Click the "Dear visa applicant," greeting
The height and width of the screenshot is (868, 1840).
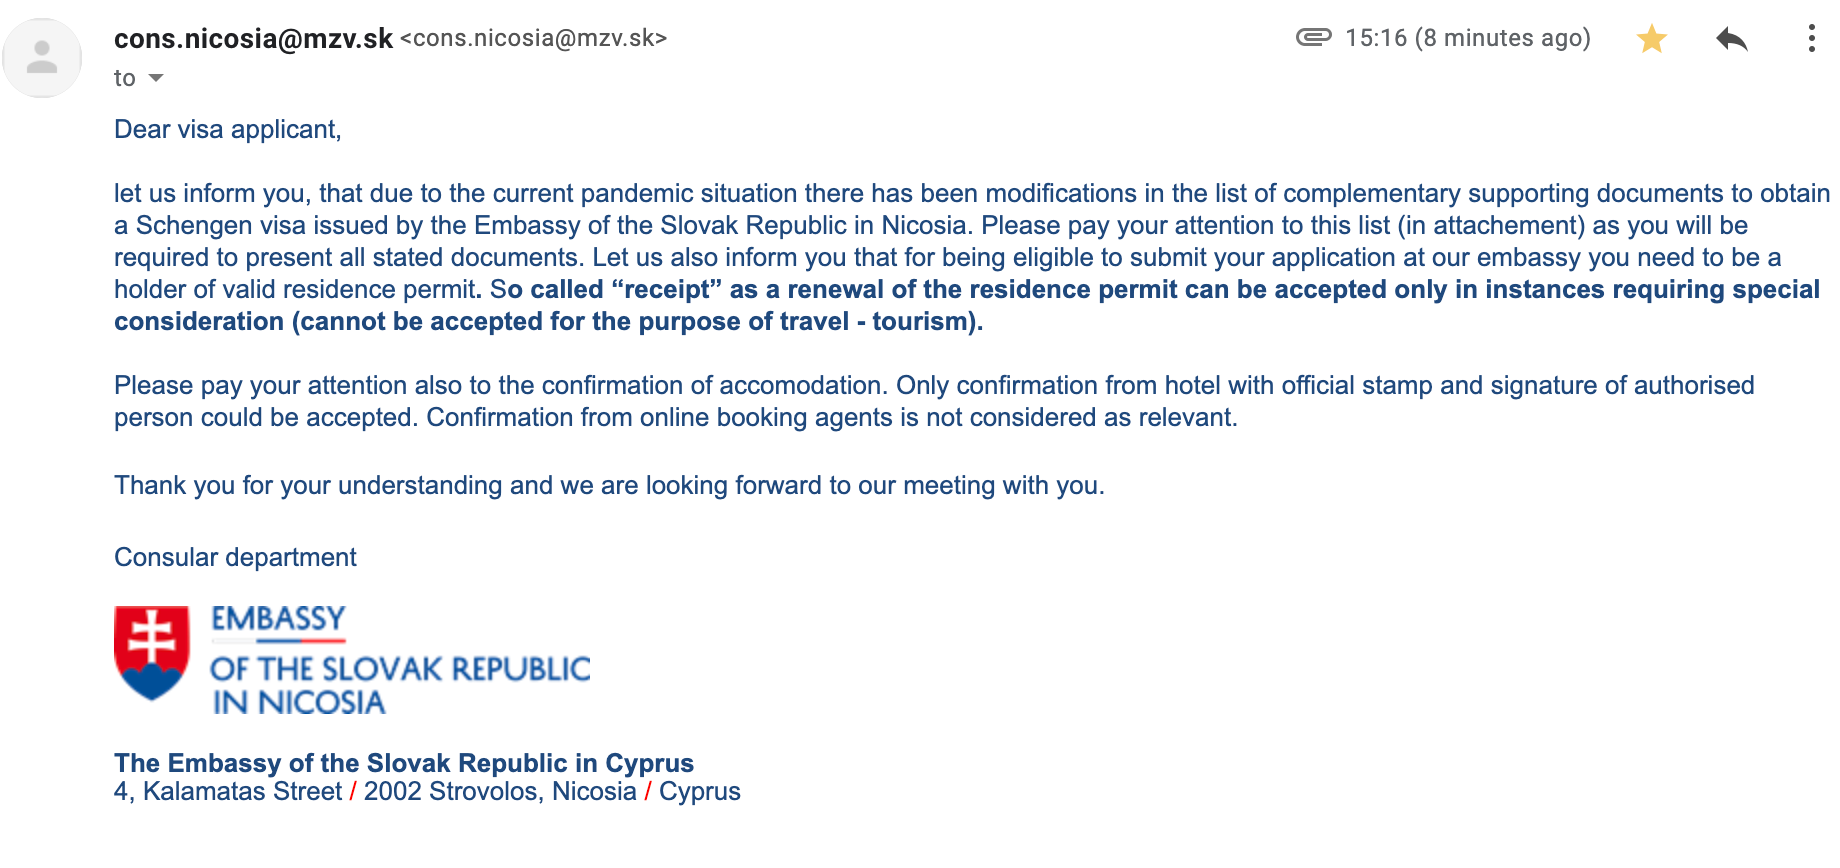228,130
